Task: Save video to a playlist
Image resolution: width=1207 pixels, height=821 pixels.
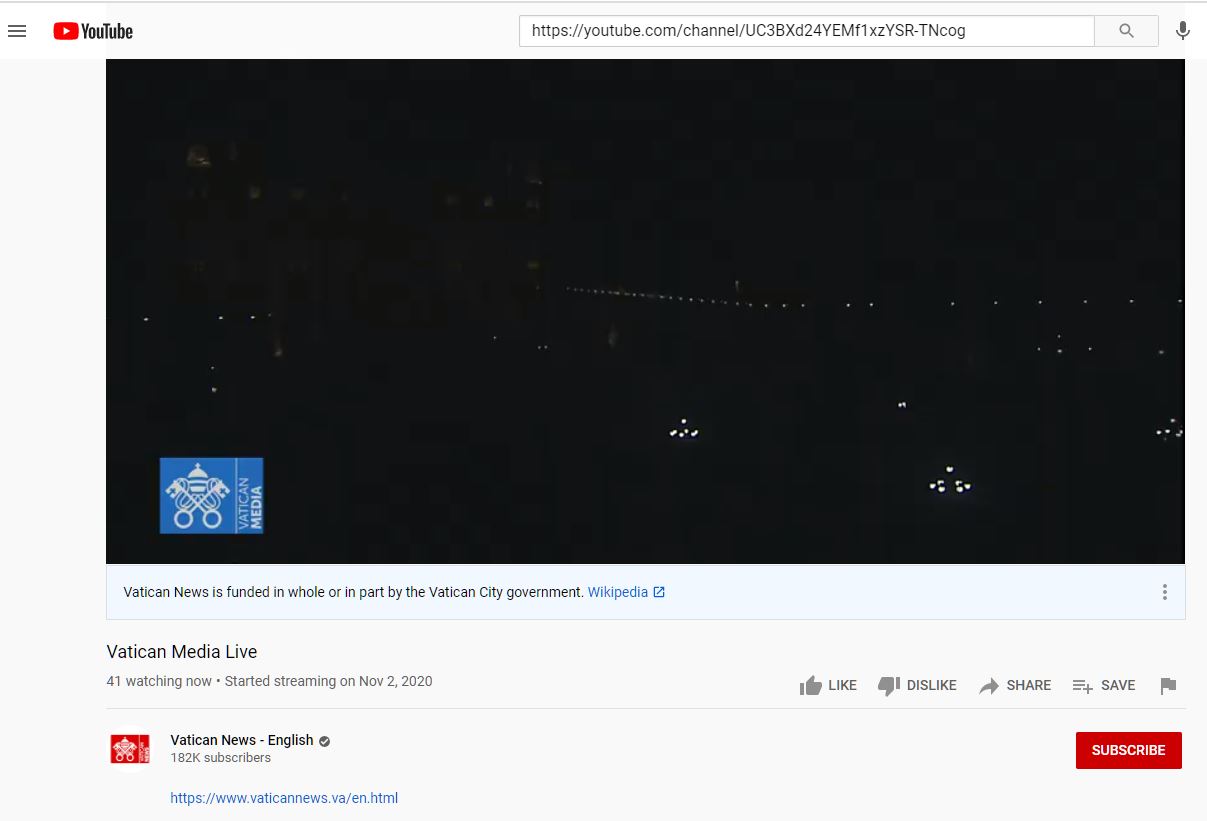Action: 1104,685
